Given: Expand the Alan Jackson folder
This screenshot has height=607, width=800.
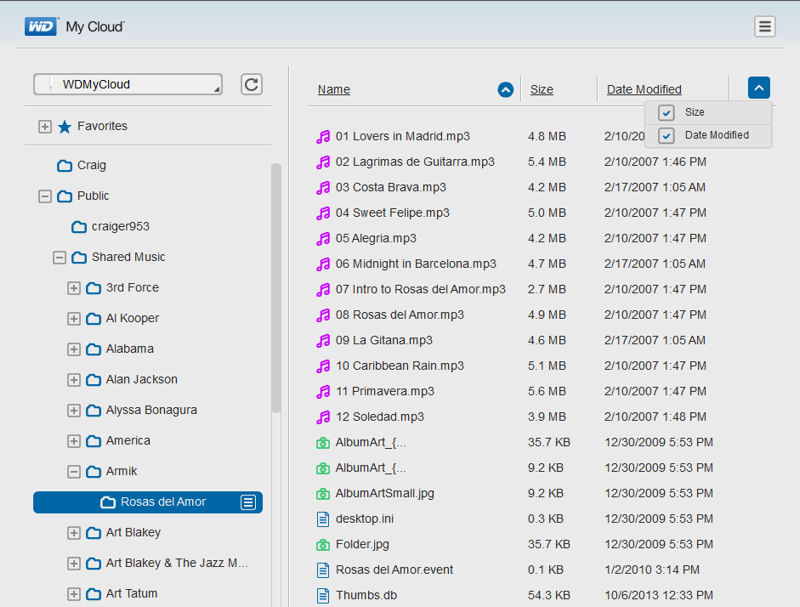Looking at the screenshot, I should coord(74,380).
